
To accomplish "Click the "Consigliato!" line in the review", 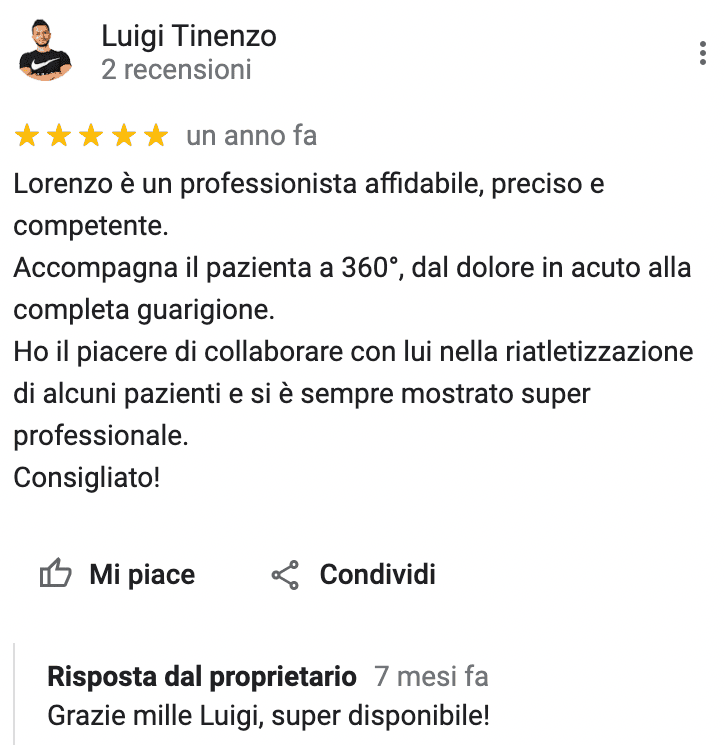I will (x=86, y=478).
